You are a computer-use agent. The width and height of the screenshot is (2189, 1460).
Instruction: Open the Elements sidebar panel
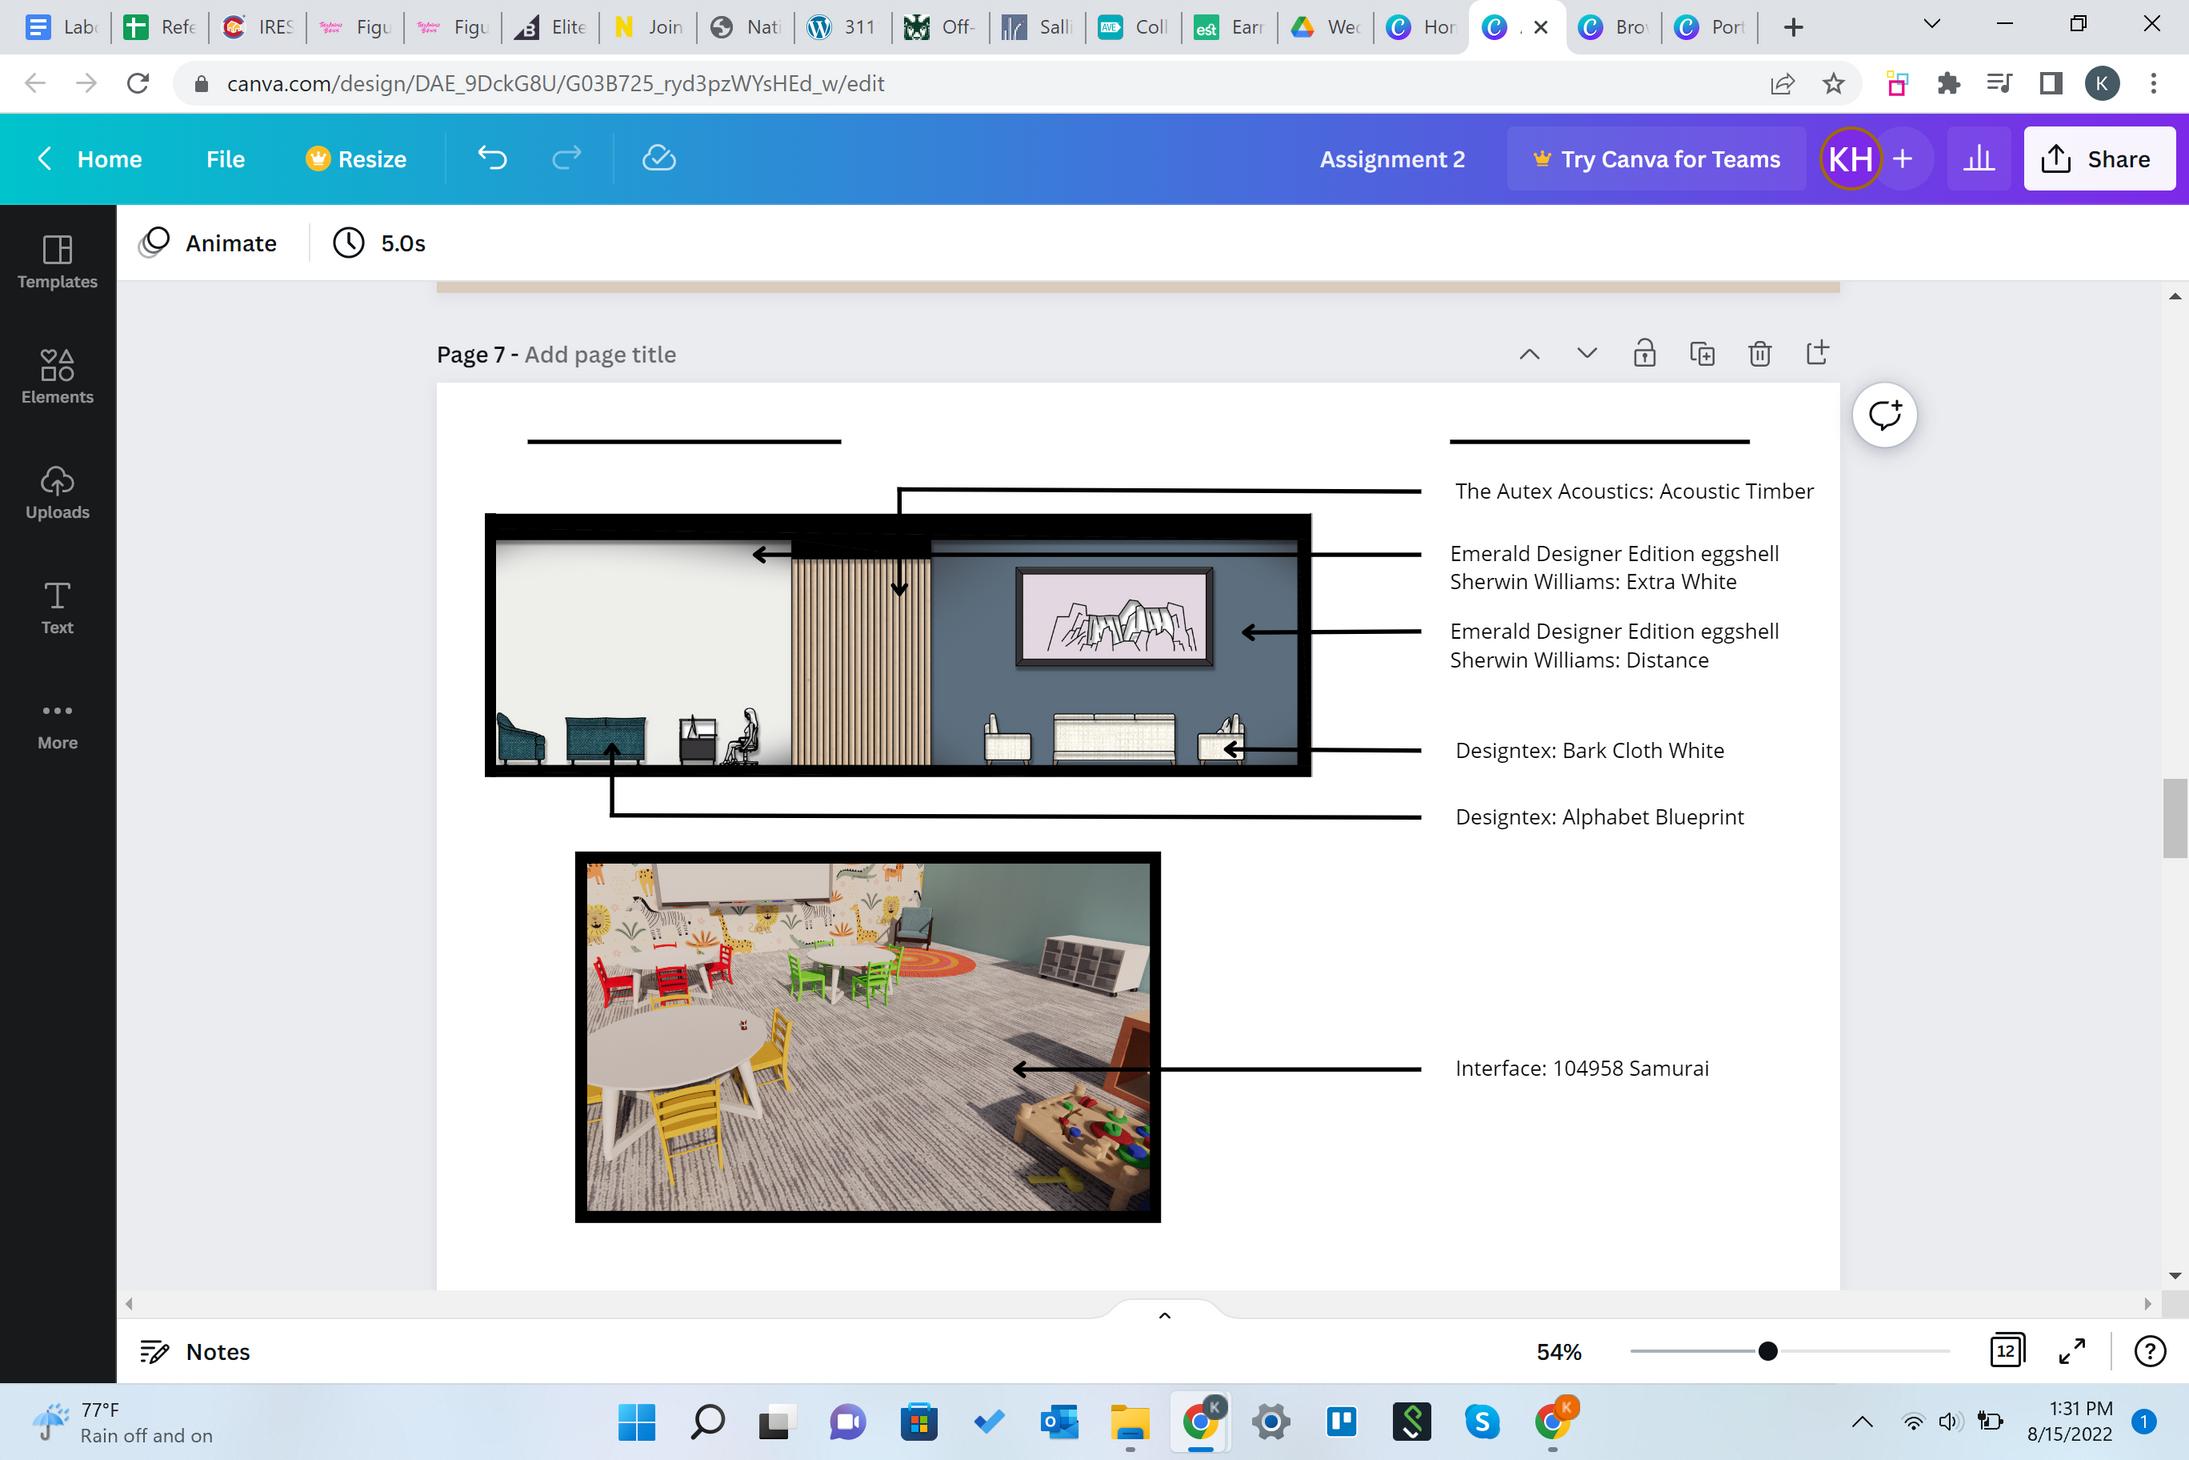point(57,377)
